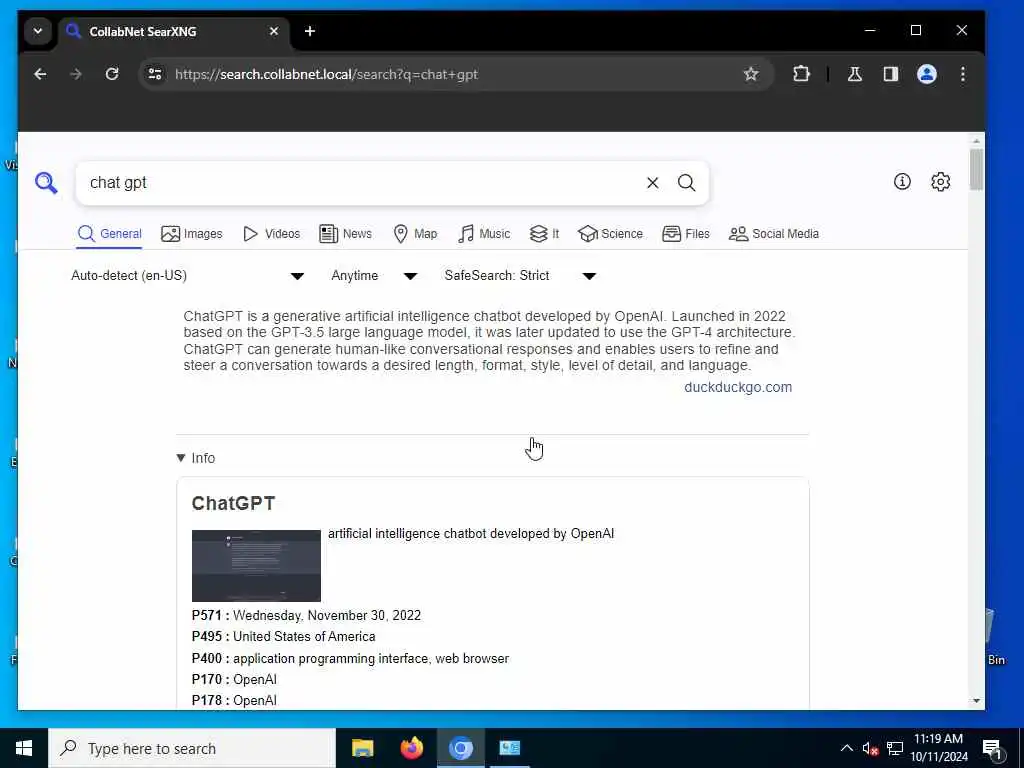Click scrollbar down arrow
The width and height of the screenshot is (1024, 768).
(x=976, y=701)
